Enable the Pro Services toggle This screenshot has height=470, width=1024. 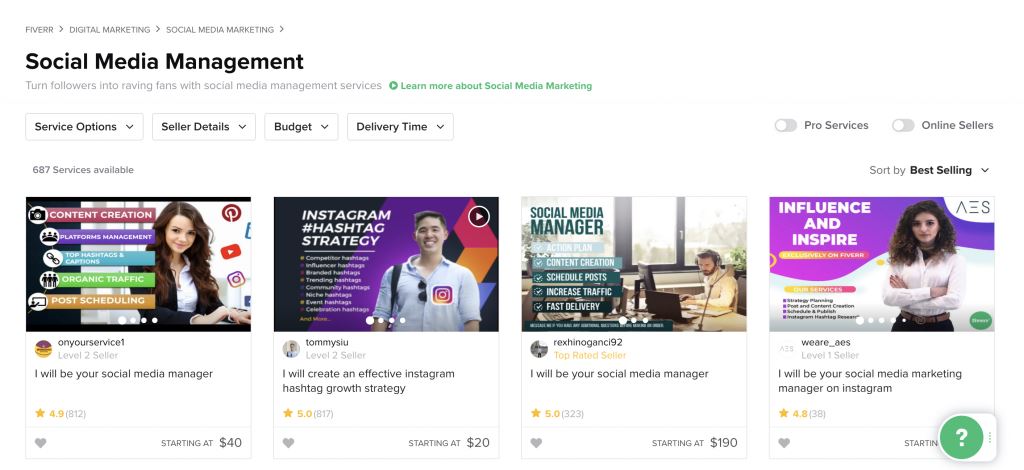(x=786, y=126)
